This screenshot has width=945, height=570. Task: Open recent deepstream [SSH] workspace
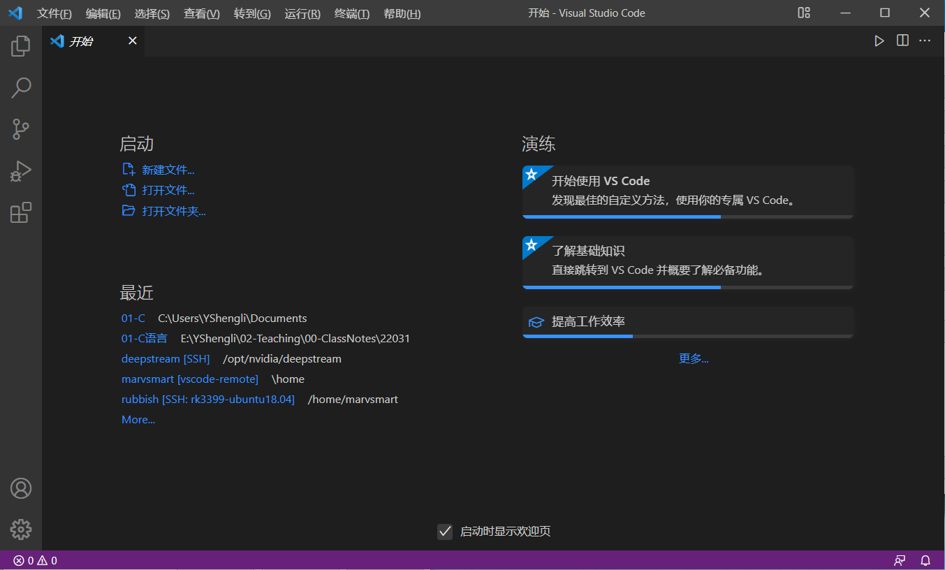pyautogui.click(x=166, y=359)
